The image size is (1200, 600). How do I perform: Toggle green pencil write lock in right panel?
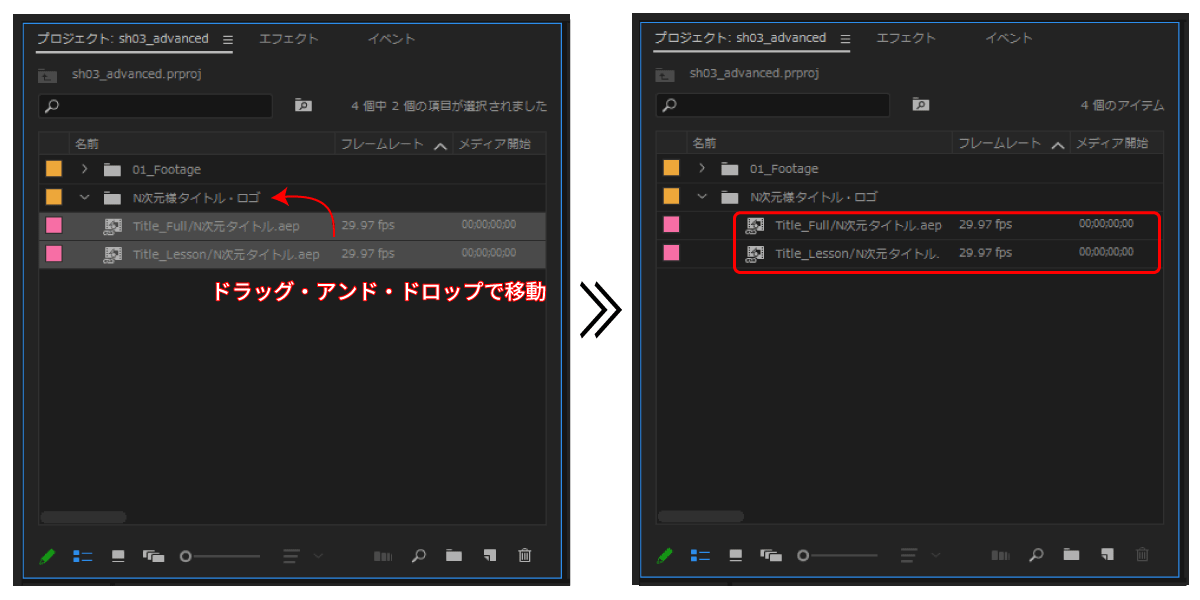(665, 555)
